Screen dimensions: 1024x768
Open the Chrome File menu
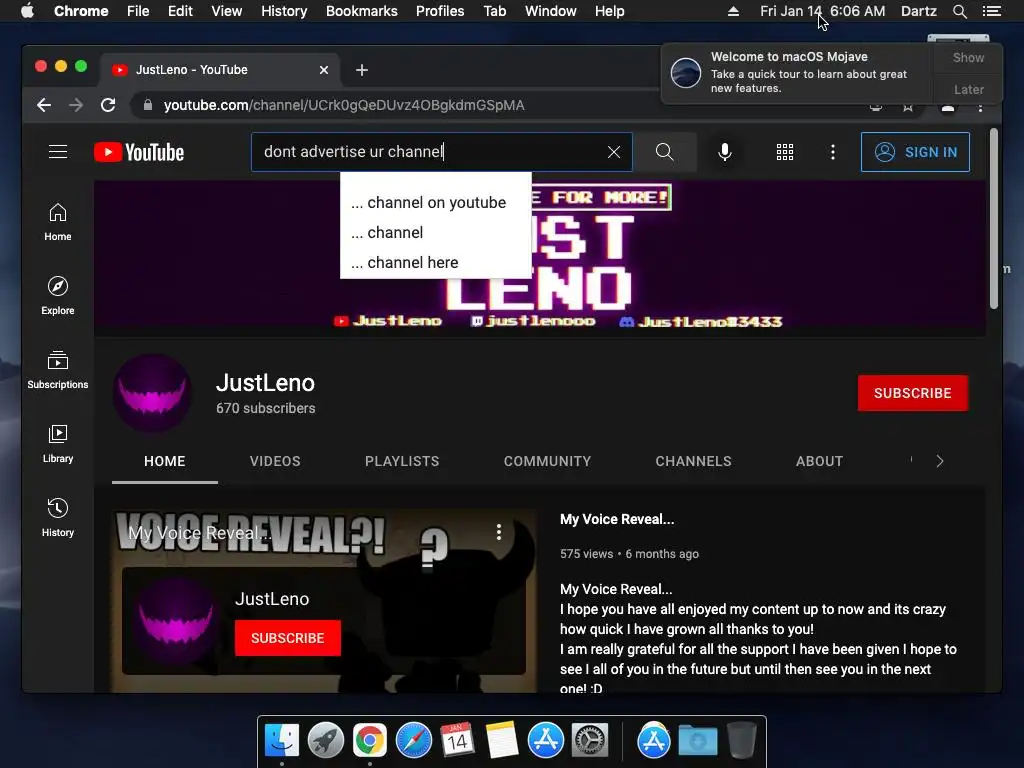138,11
